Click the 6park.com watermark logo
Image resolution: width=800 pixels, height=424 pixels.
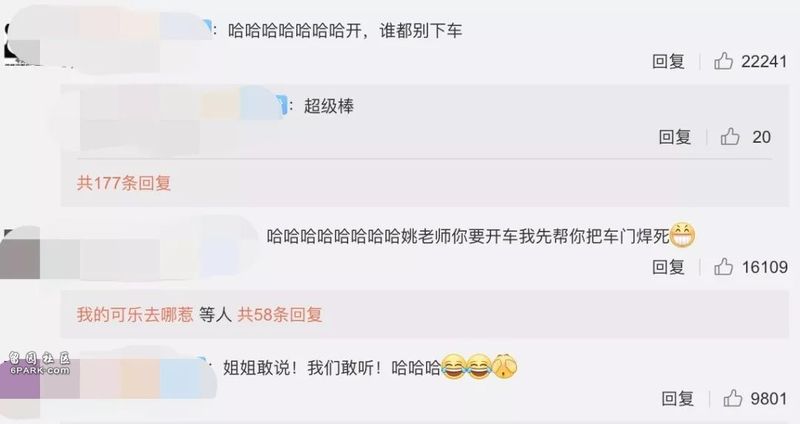[39, 363]
